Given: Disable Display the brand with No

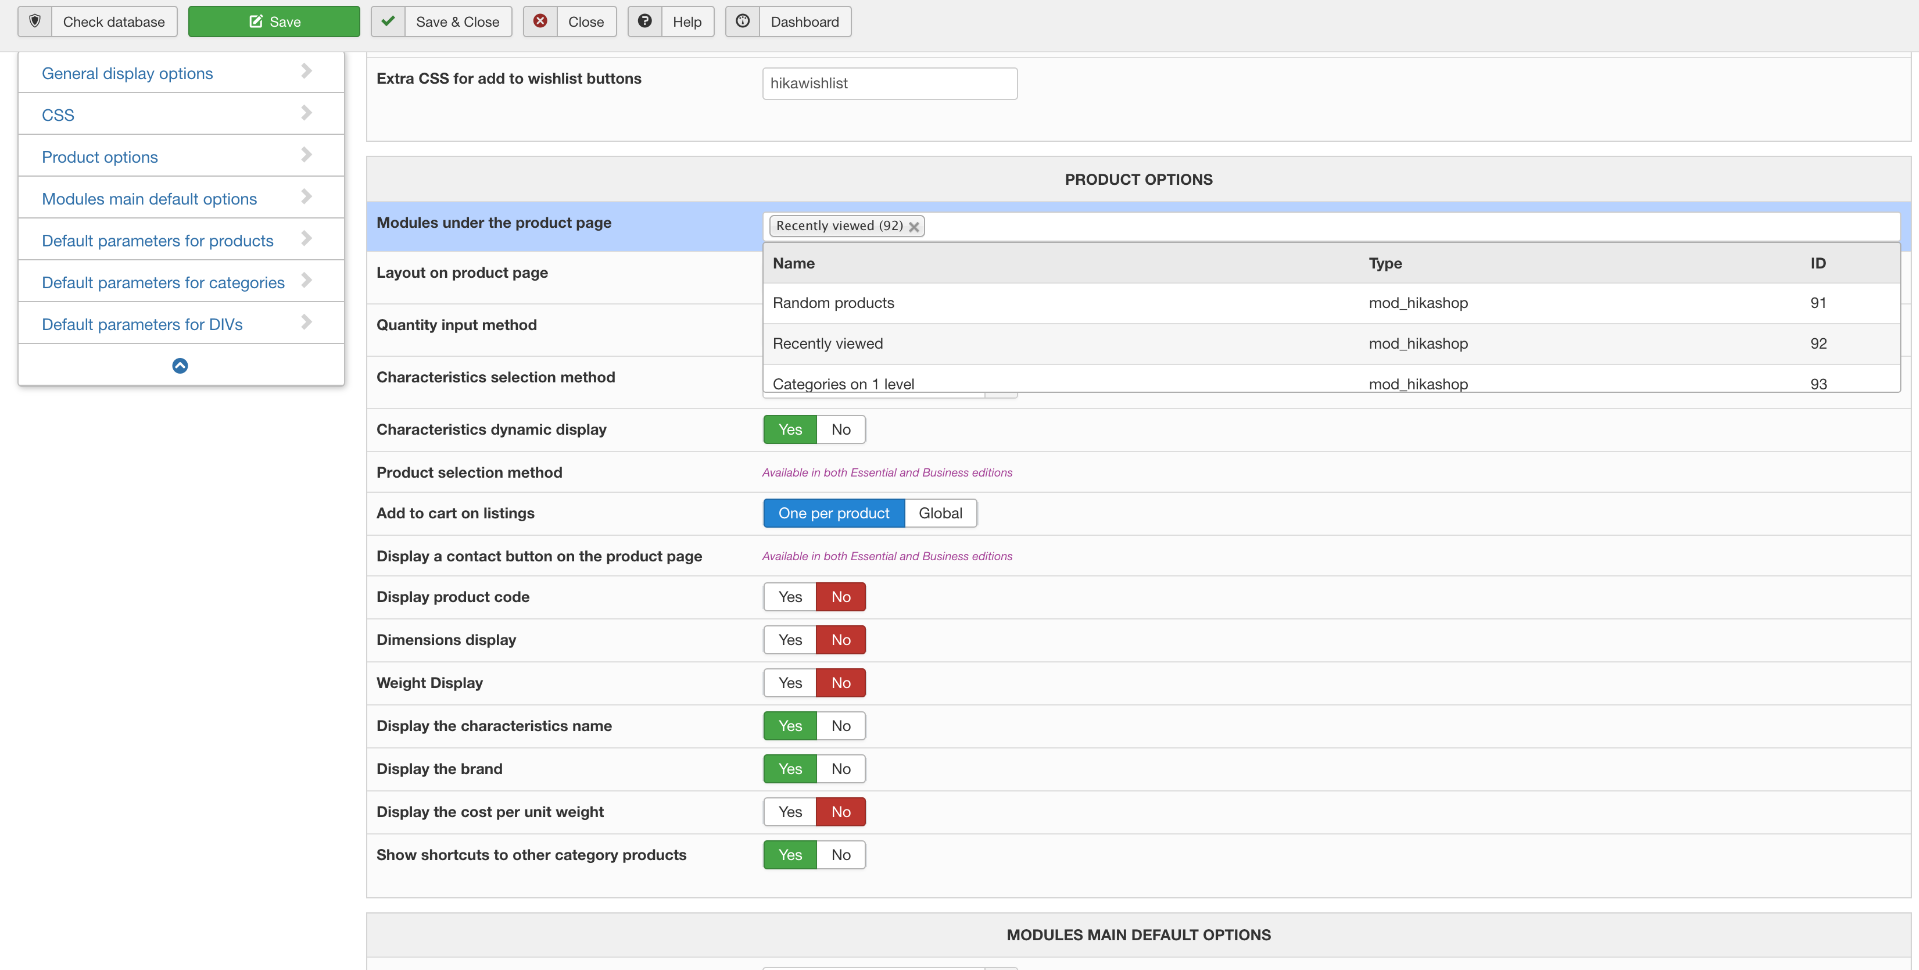Looking at the screenshot, I should point(841,769).
